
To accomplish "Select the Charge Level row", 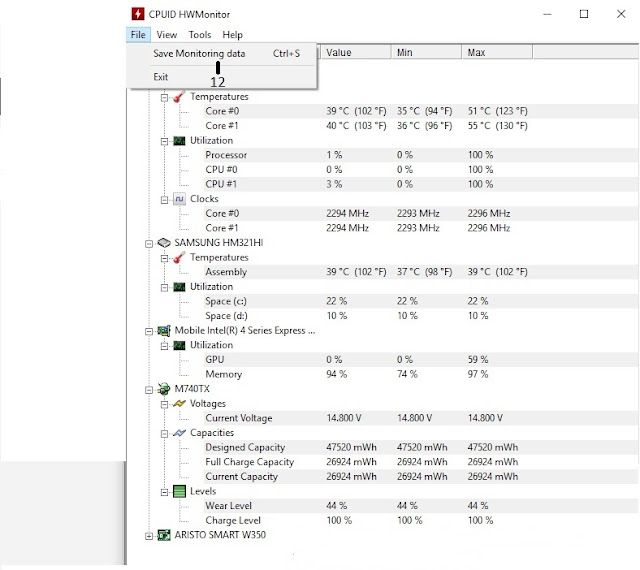I will tap(420, 520).
